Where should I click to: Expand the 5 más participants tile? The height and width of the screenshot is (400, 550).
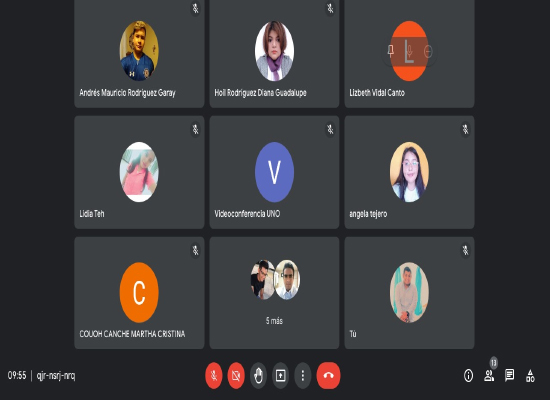[274, 293]
